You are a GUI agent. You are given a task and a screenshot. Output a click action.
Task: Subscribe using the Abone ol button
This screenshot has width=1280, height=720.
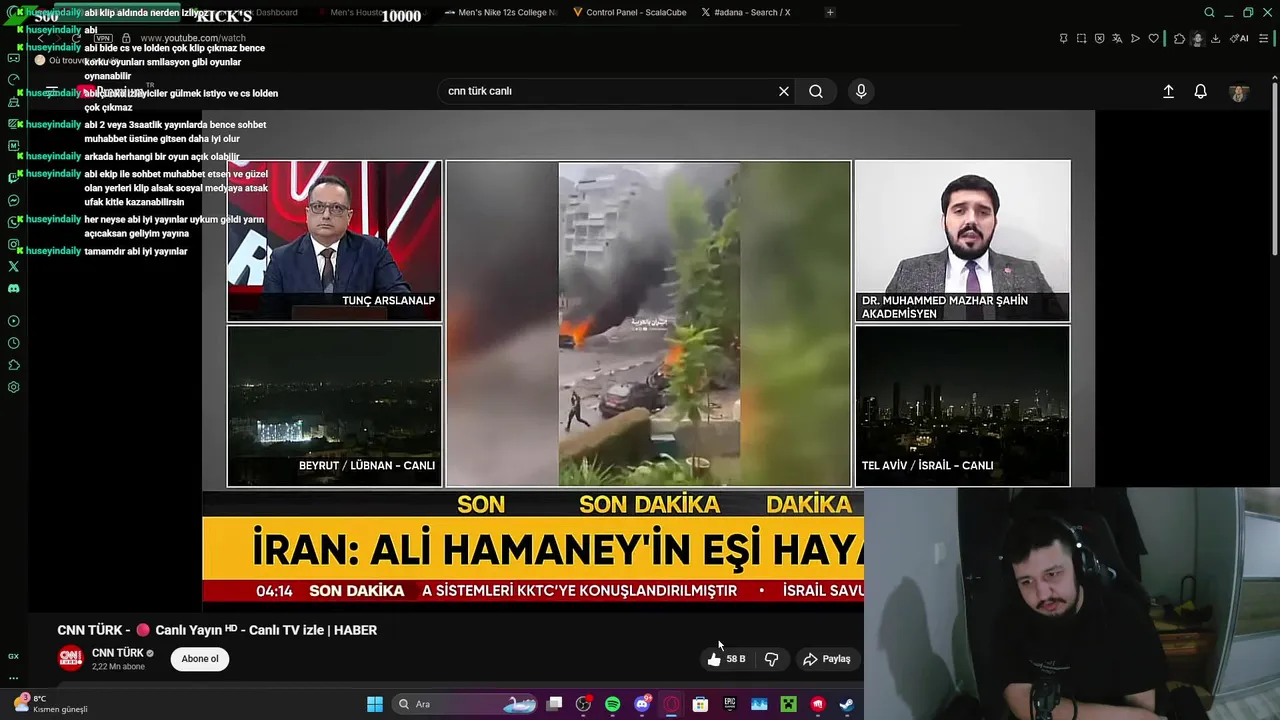click(200, 659)
